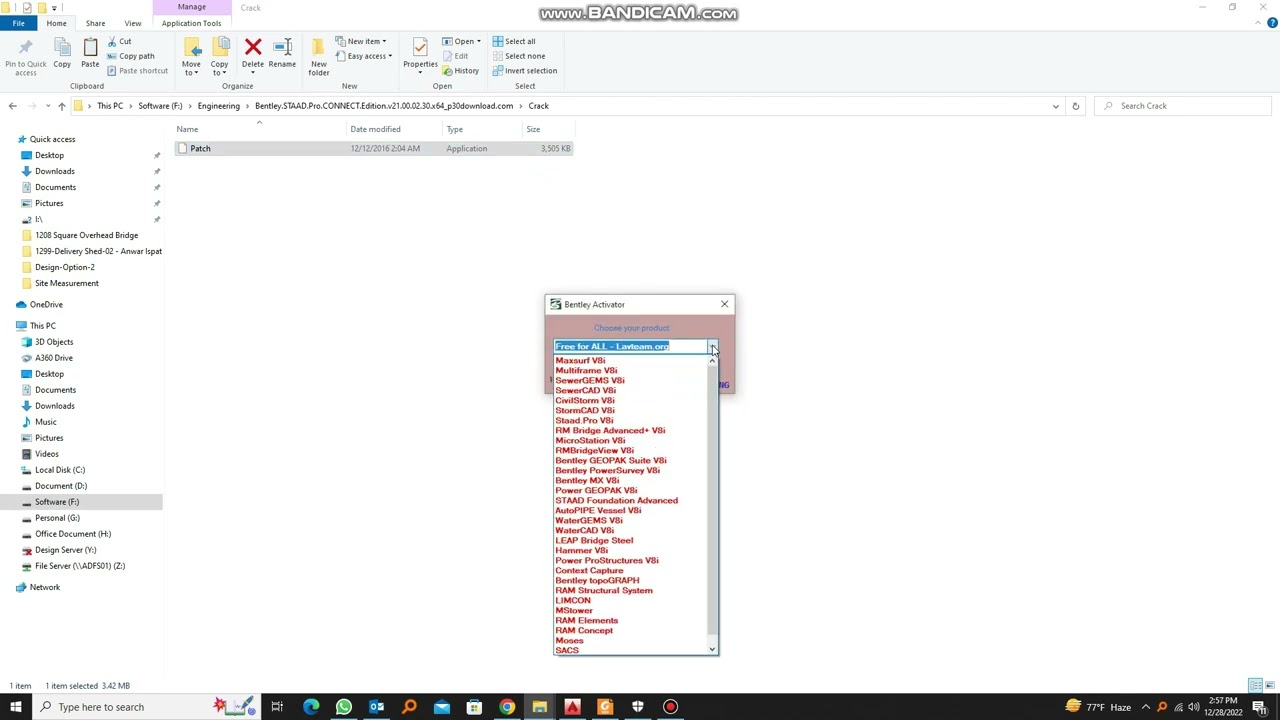This screenshot has width=1280, height=720.
Task: Click the Manage contextual tab
Action: (x=191, y=7)
